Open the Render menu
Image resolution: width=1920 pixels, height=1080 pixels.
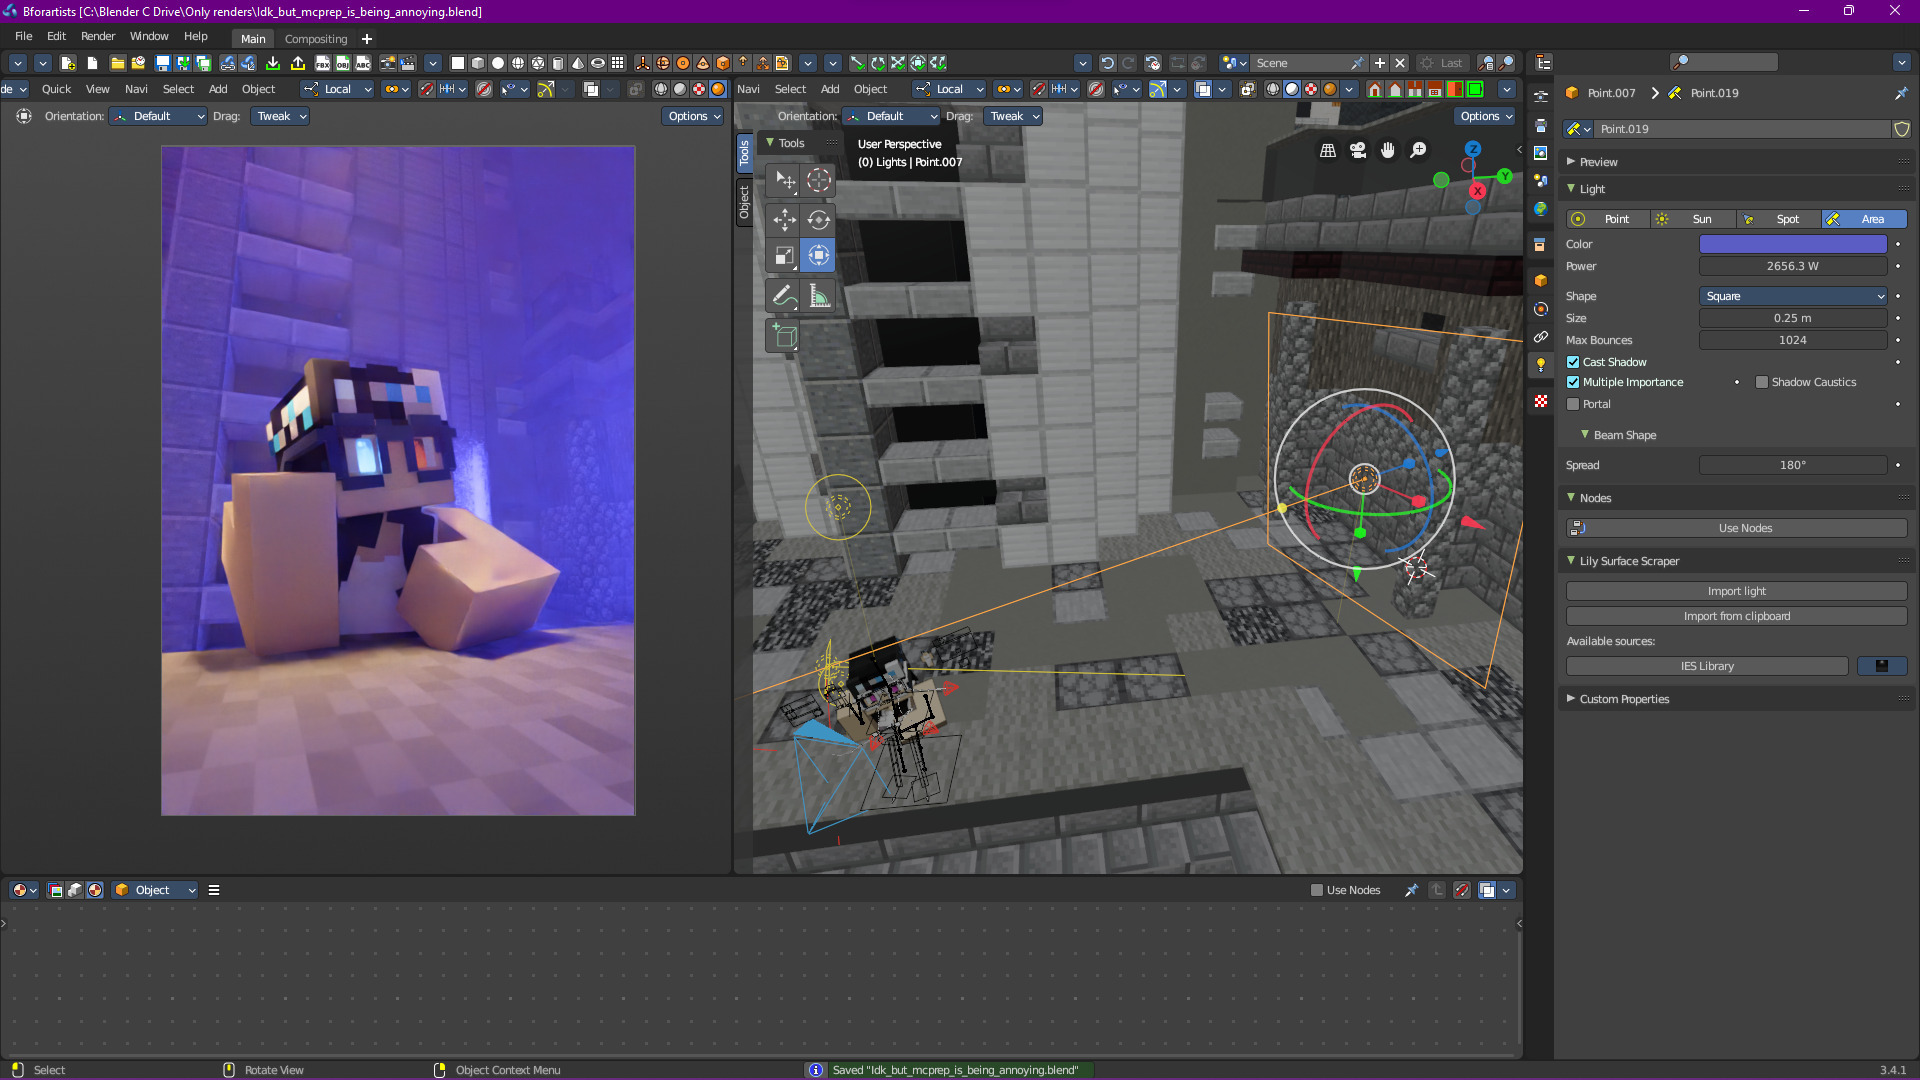coord(98,36)
